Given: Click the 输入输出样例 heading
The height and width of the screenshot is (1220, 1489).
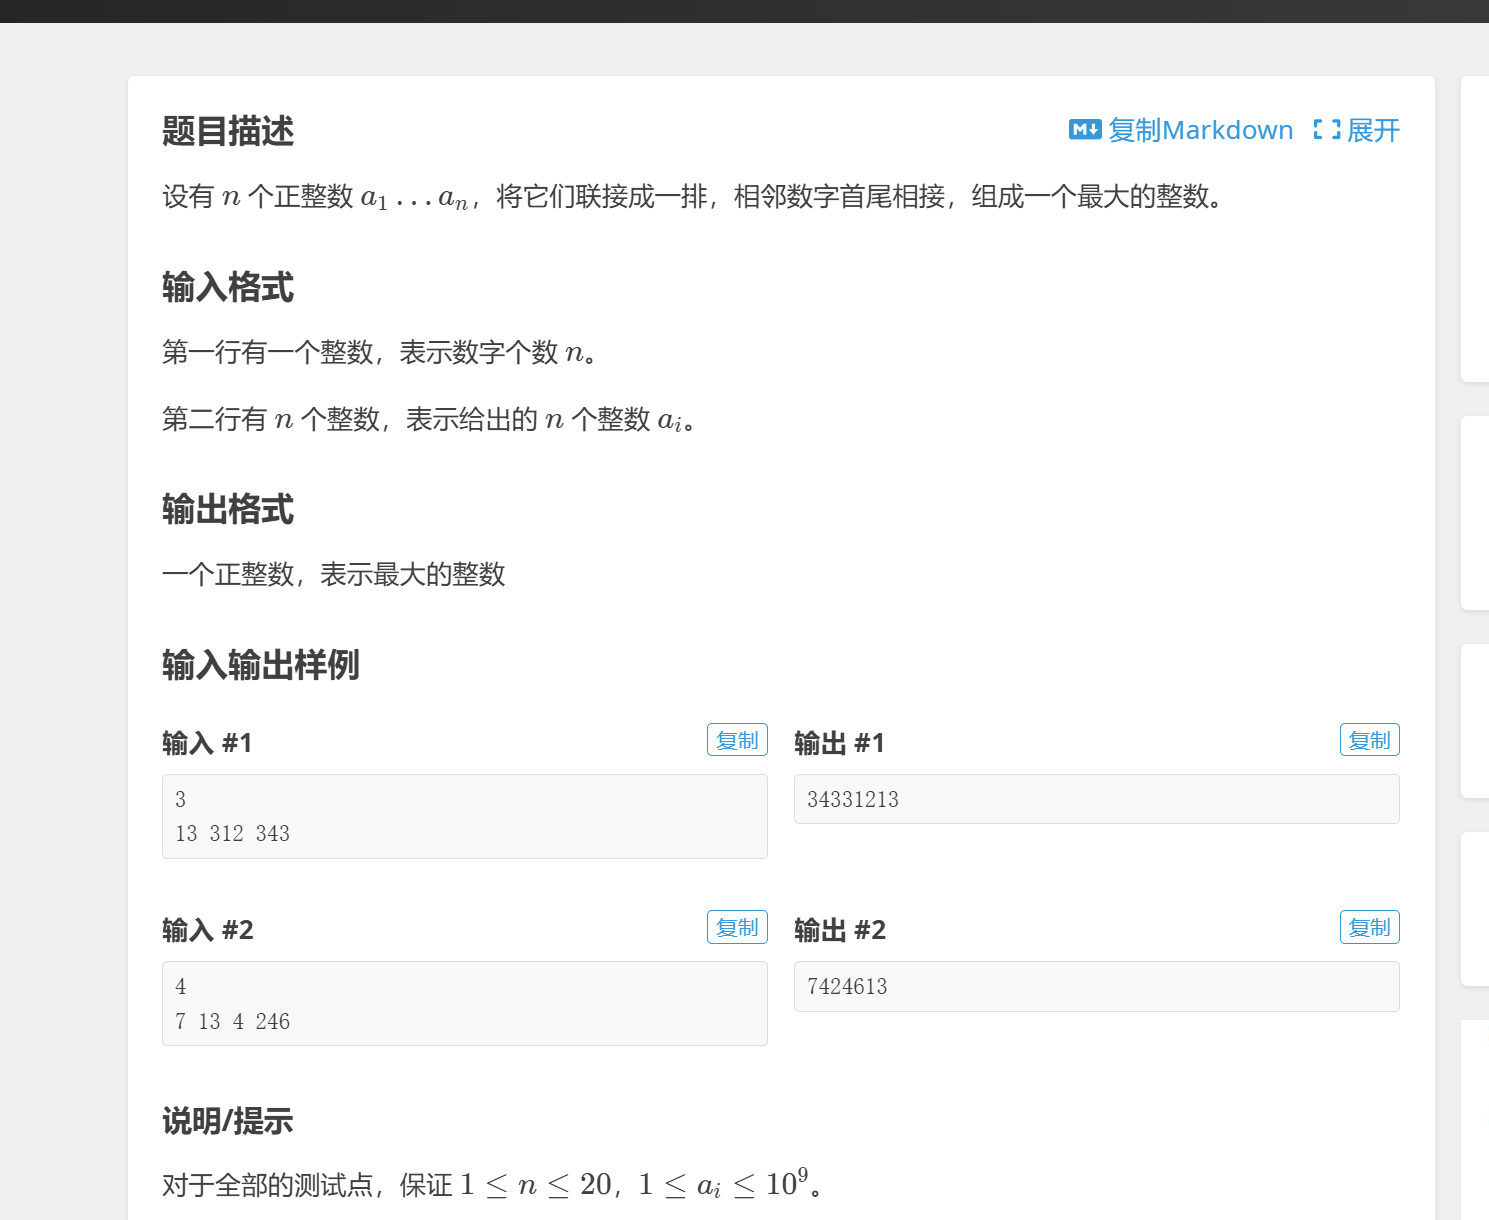Looking at the screenshot, I should (x=261, y=665).
